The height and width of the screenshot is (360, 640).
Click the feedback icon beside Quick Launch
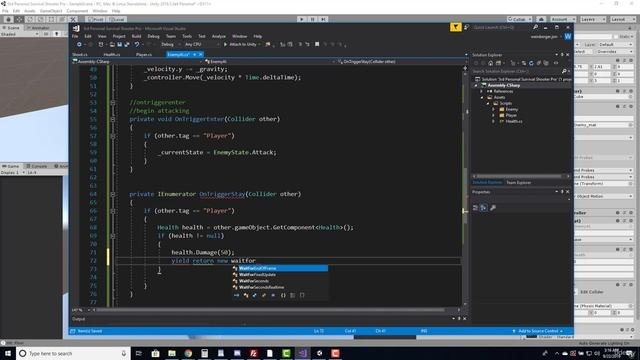pos(467,27)
